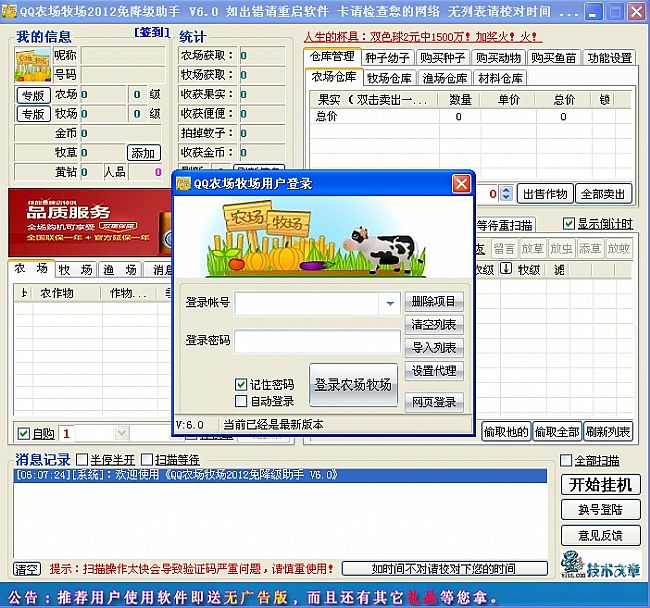Adjust the sell quantity spinner arrows
This screenshot has height=608, width=650.
(x=506, y=194)
